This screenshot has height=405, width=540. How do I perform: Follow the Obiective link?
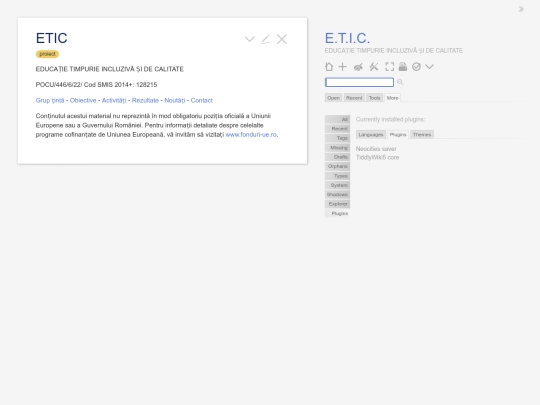tap(83, 100)
